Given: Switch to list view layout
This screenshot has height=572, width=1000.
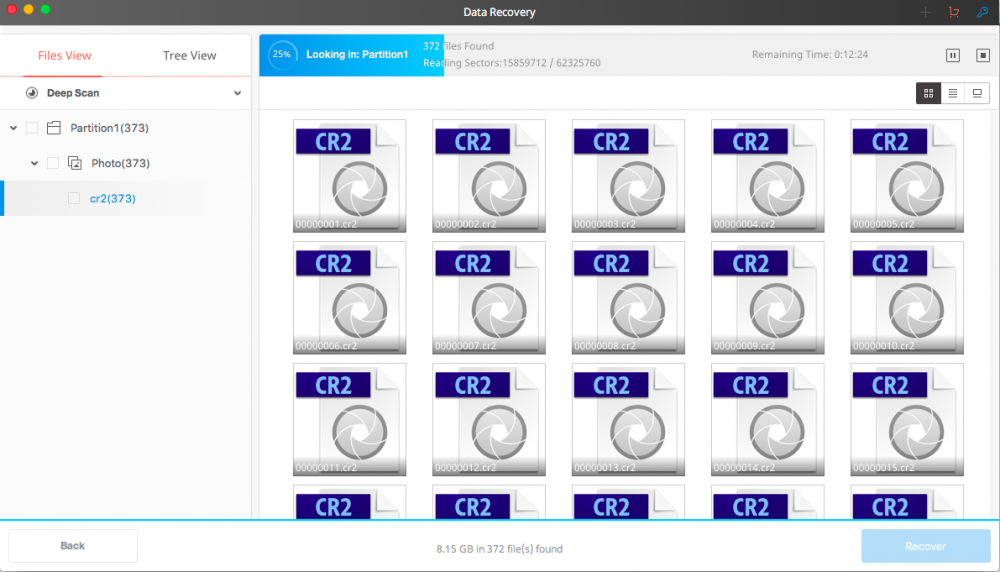Looking at the screenshot, I should click(x=953, y=93).
